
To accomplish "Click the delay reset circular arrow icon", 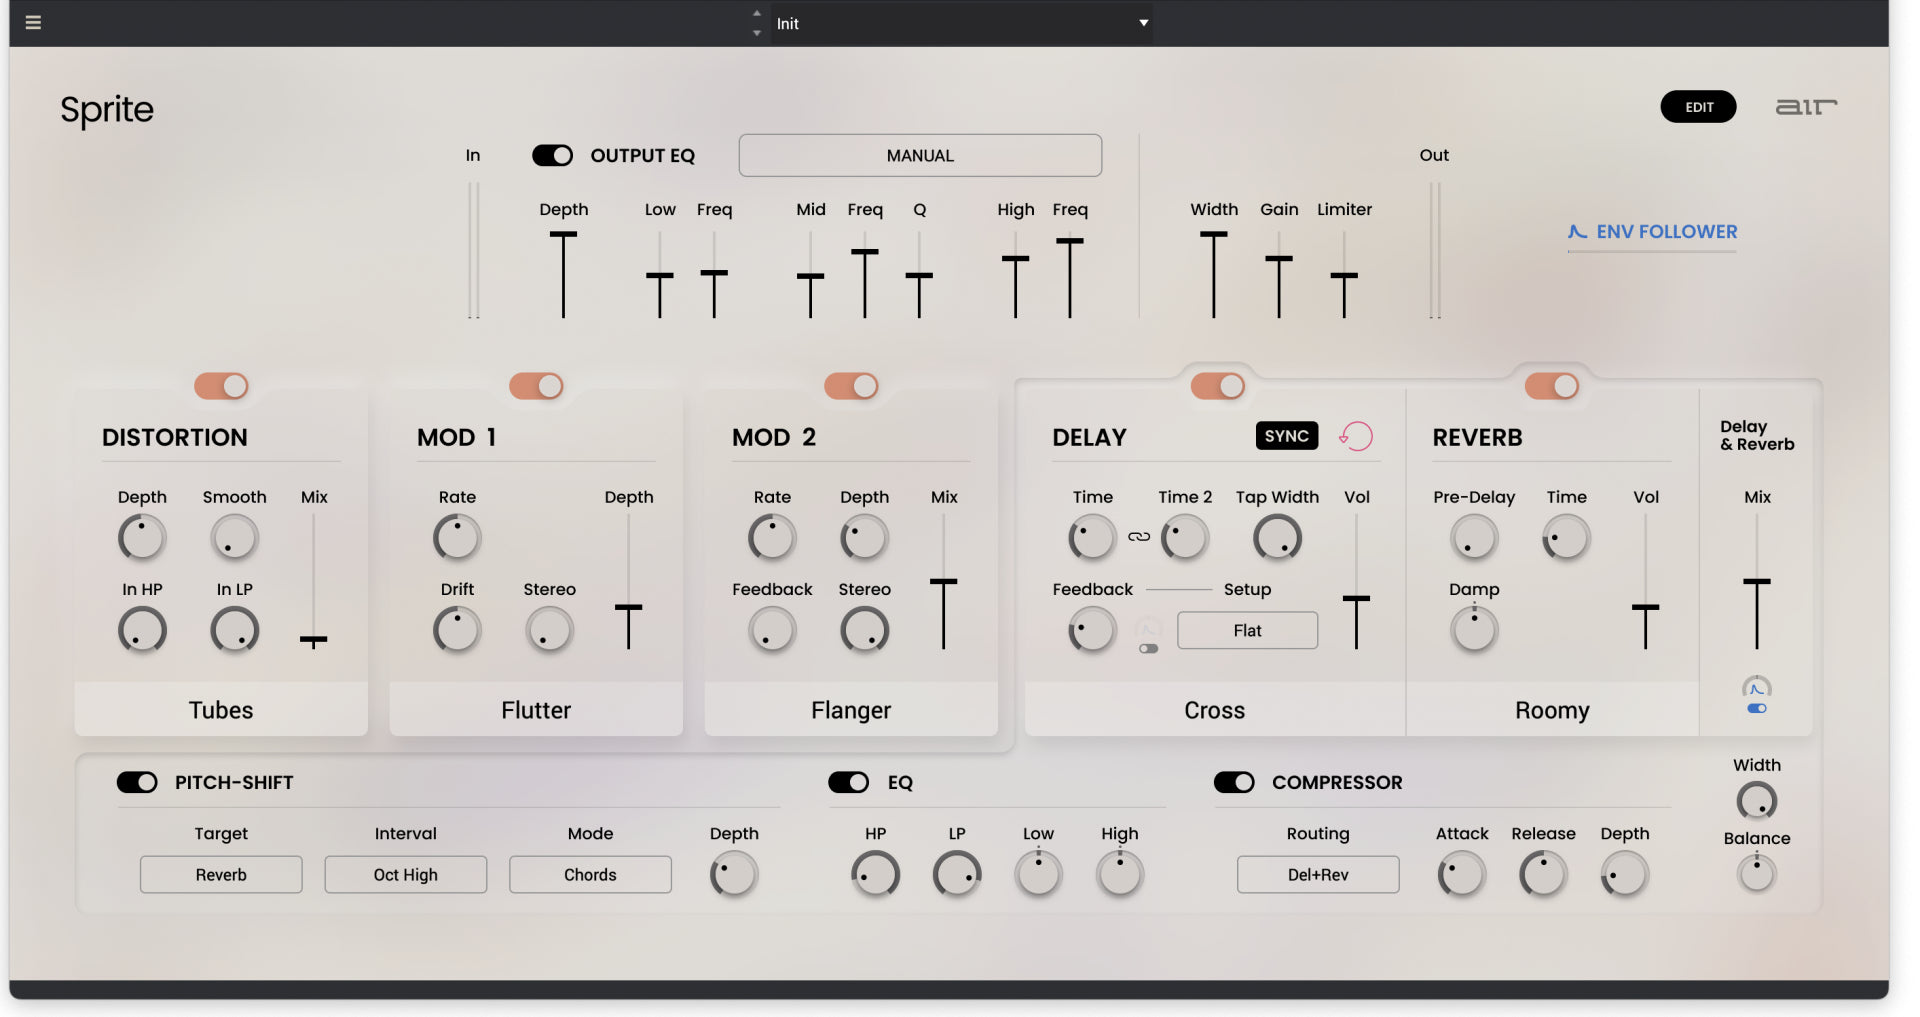I will (x=1357, y=436).
